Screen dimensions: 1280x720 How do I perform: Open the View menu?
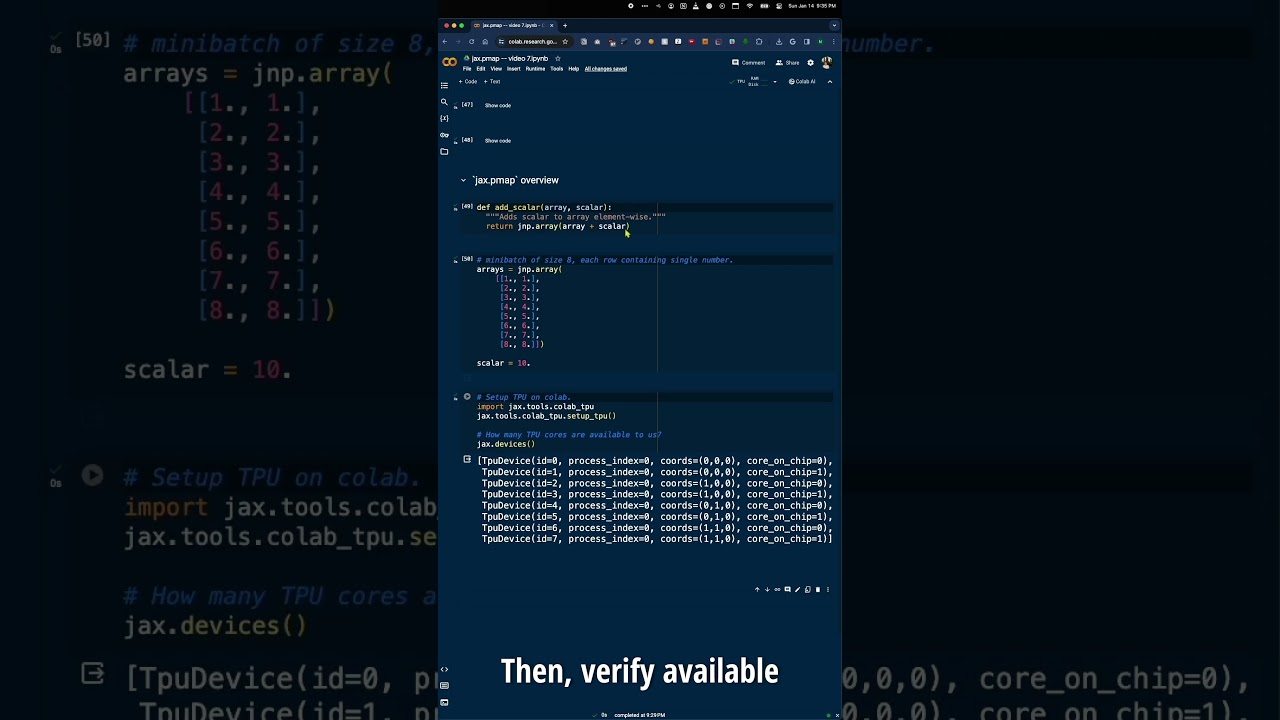496,69
